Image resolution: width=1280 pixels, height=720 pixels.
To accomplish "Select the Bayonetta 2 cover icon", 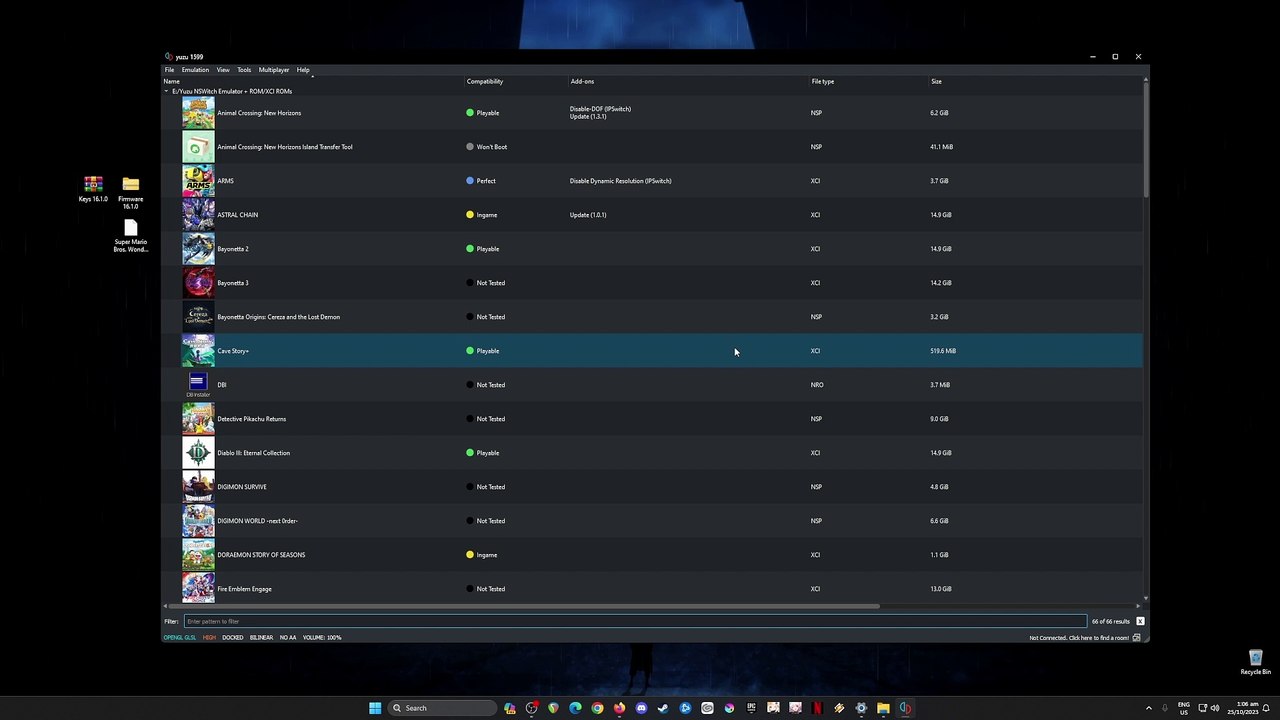I will 198,249.
